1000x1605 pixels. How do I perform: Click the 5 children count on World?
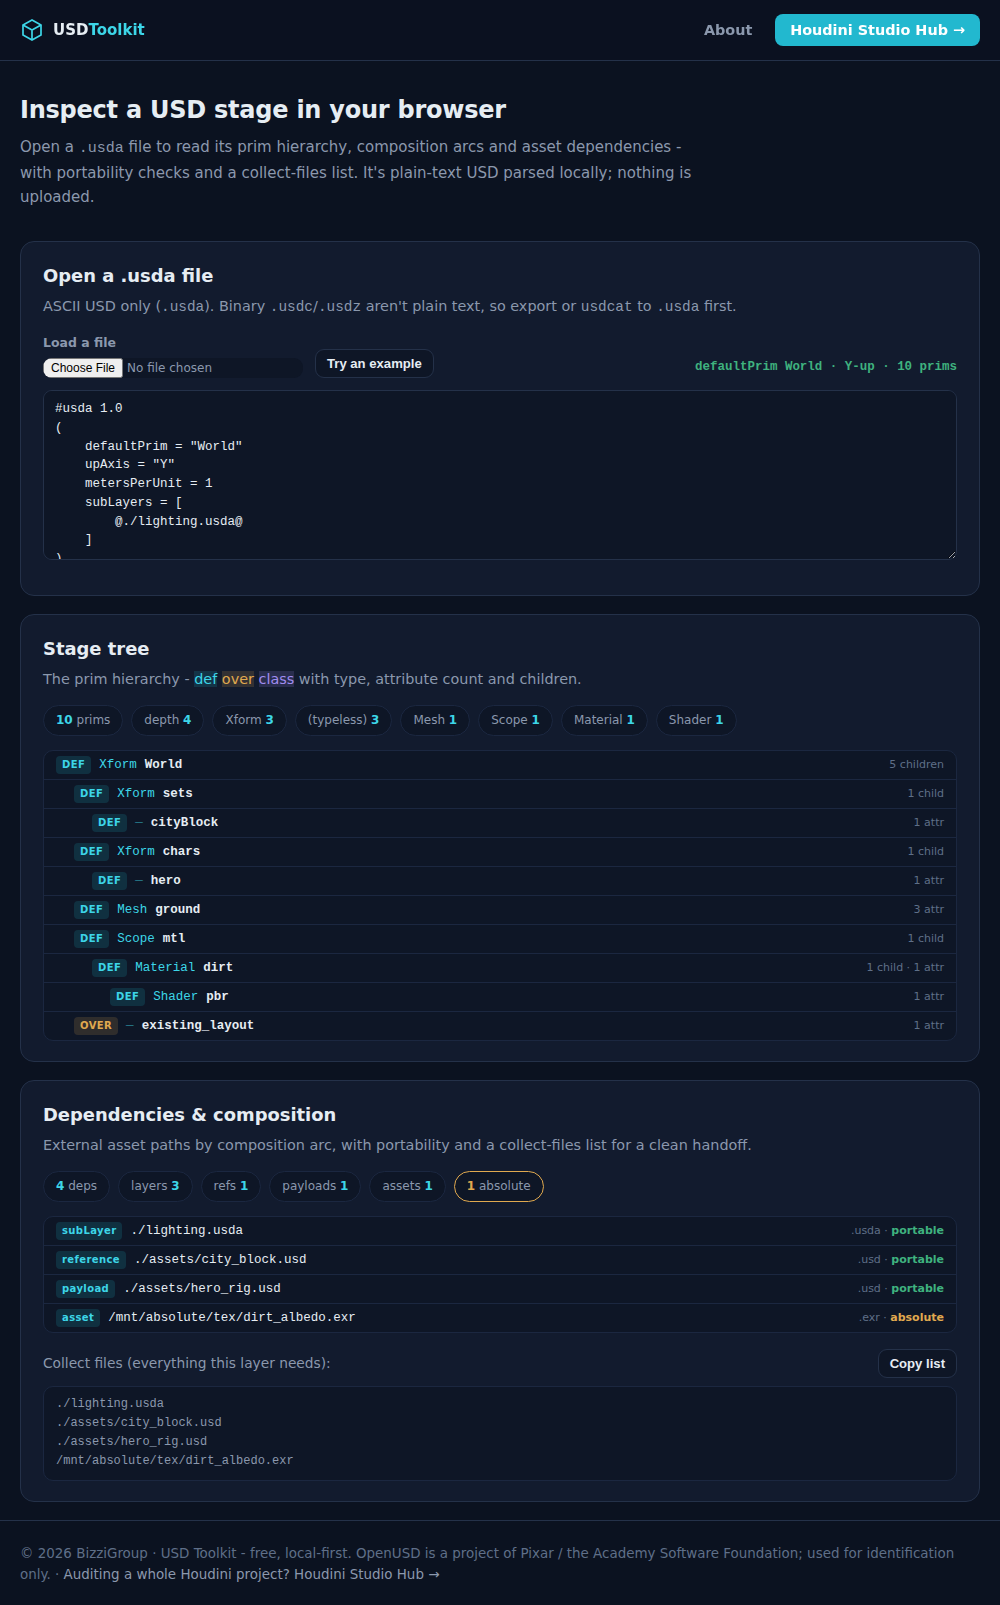tap(916, 765)
